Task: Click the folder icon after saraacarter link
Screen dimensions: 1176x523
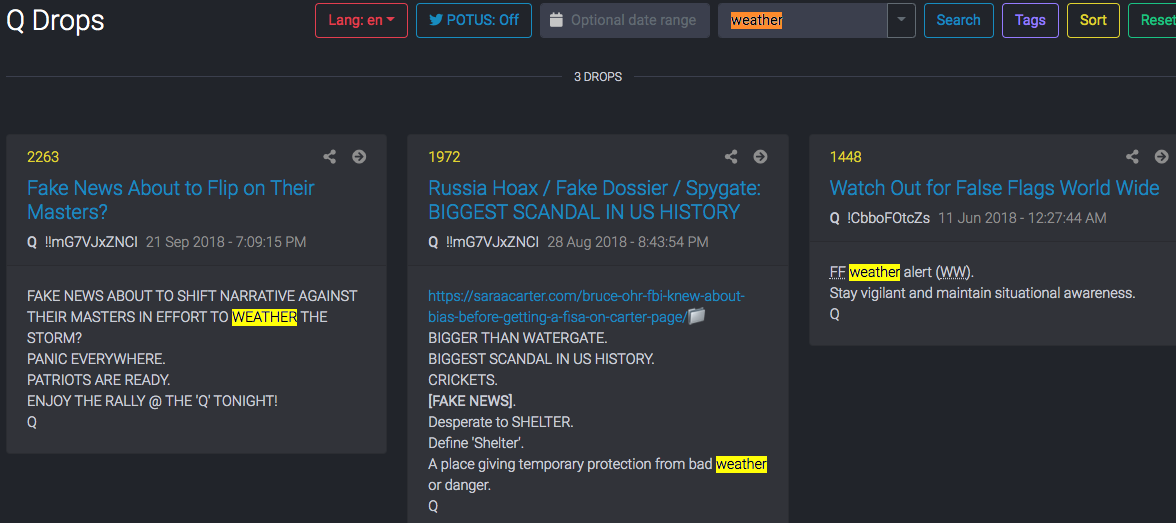Action: coord(698,317)
